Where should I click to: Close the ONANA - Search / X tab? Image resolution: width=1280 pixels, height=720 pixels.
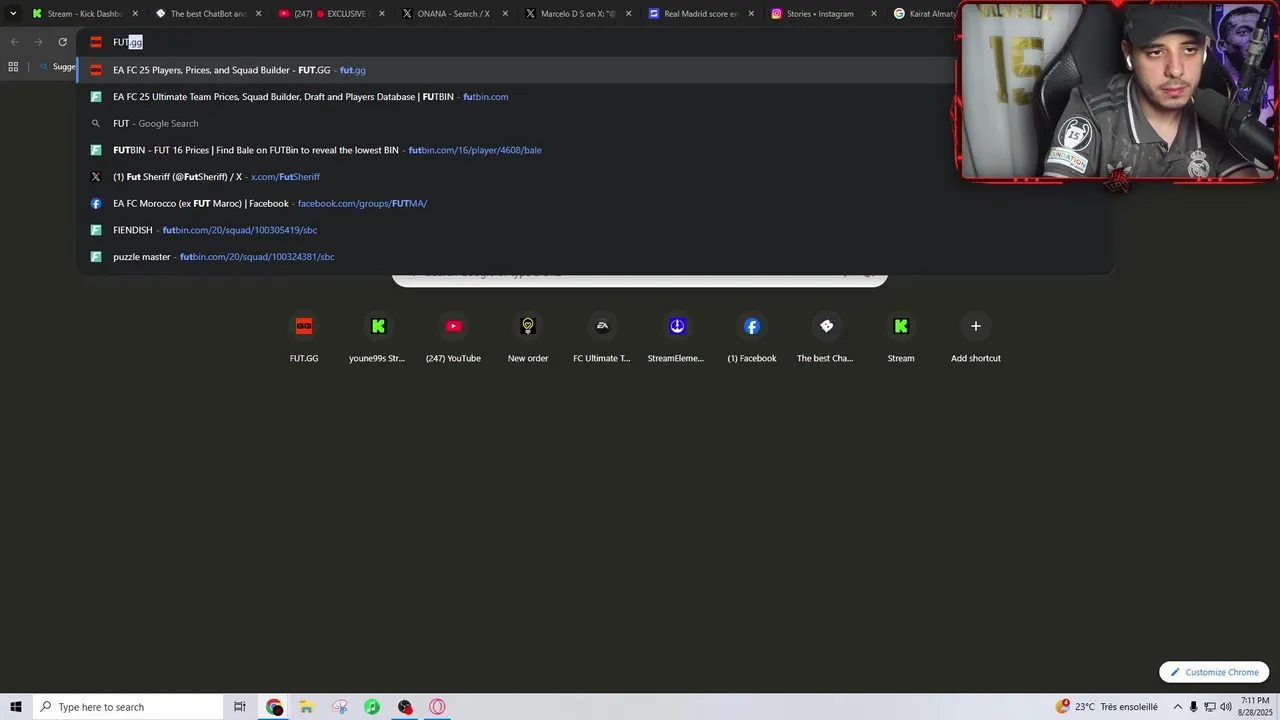(505, 14)
